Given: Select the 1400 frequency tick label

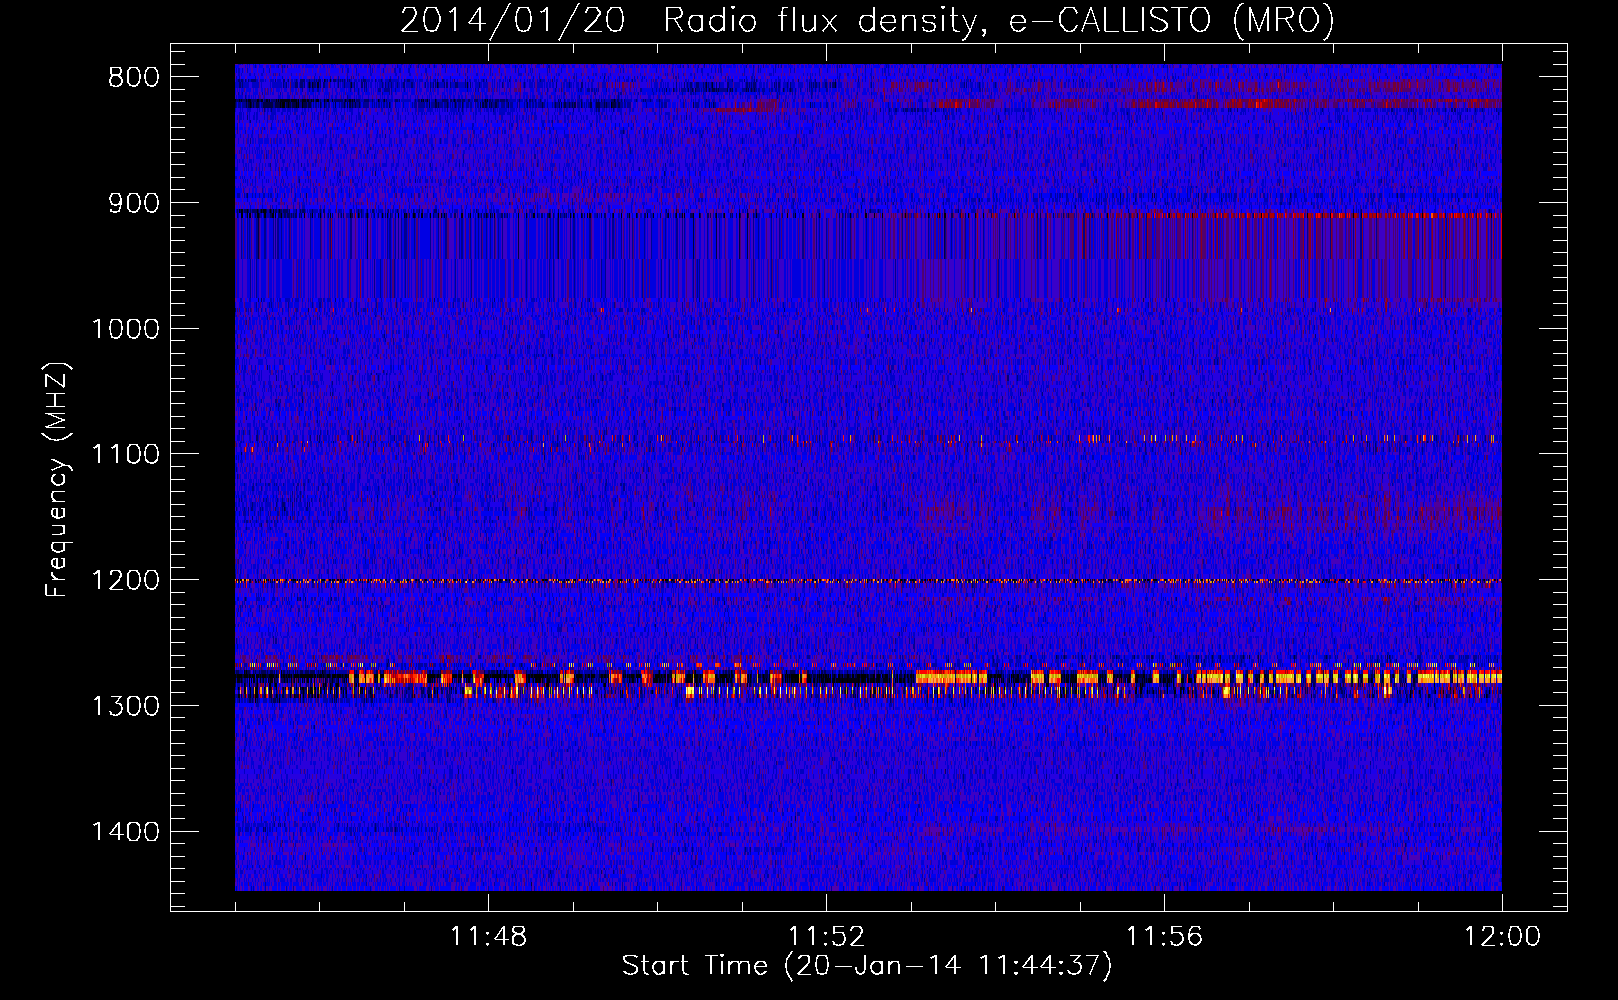Looking at the screenshot, I should pos(125,832).
